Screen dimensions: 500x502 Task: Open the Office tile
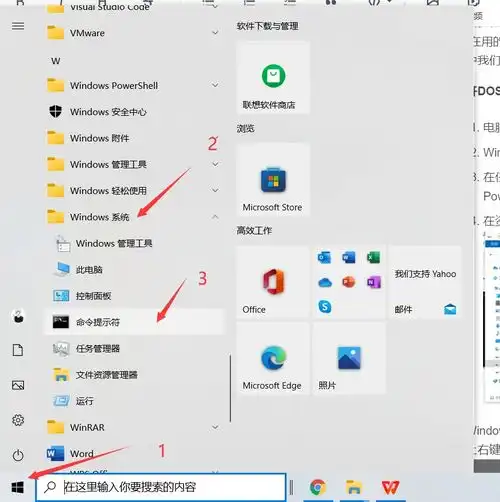[x=273, y=282]
